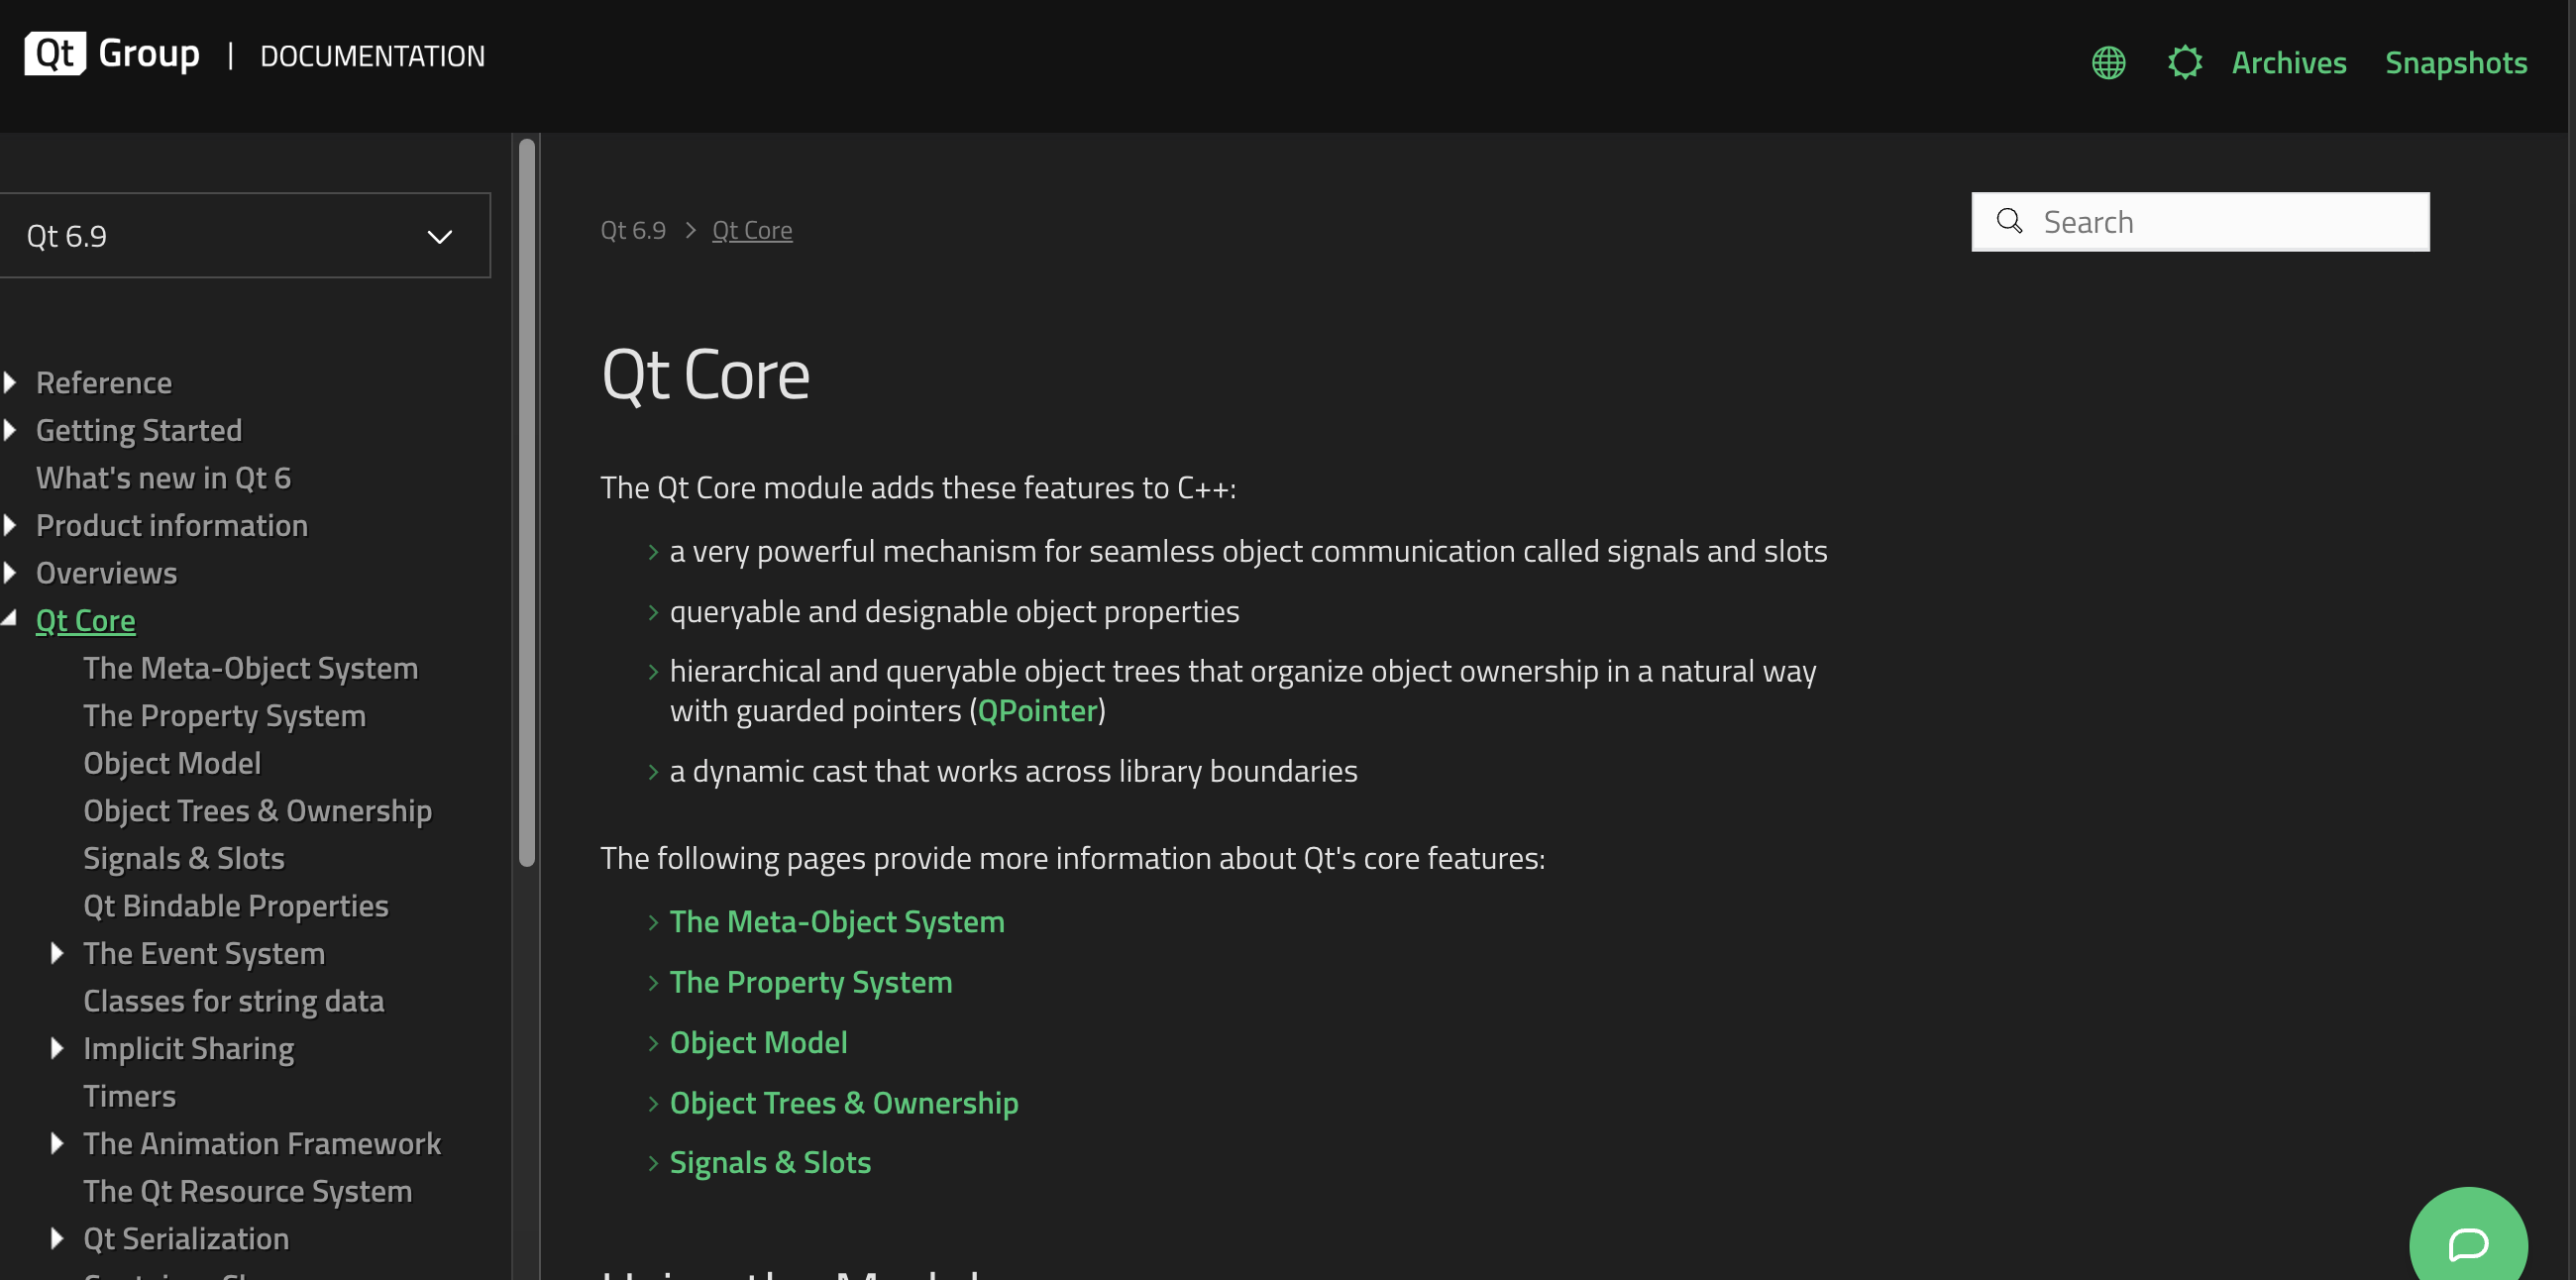Click The Event System sidebar label

(x=204, y=954)
